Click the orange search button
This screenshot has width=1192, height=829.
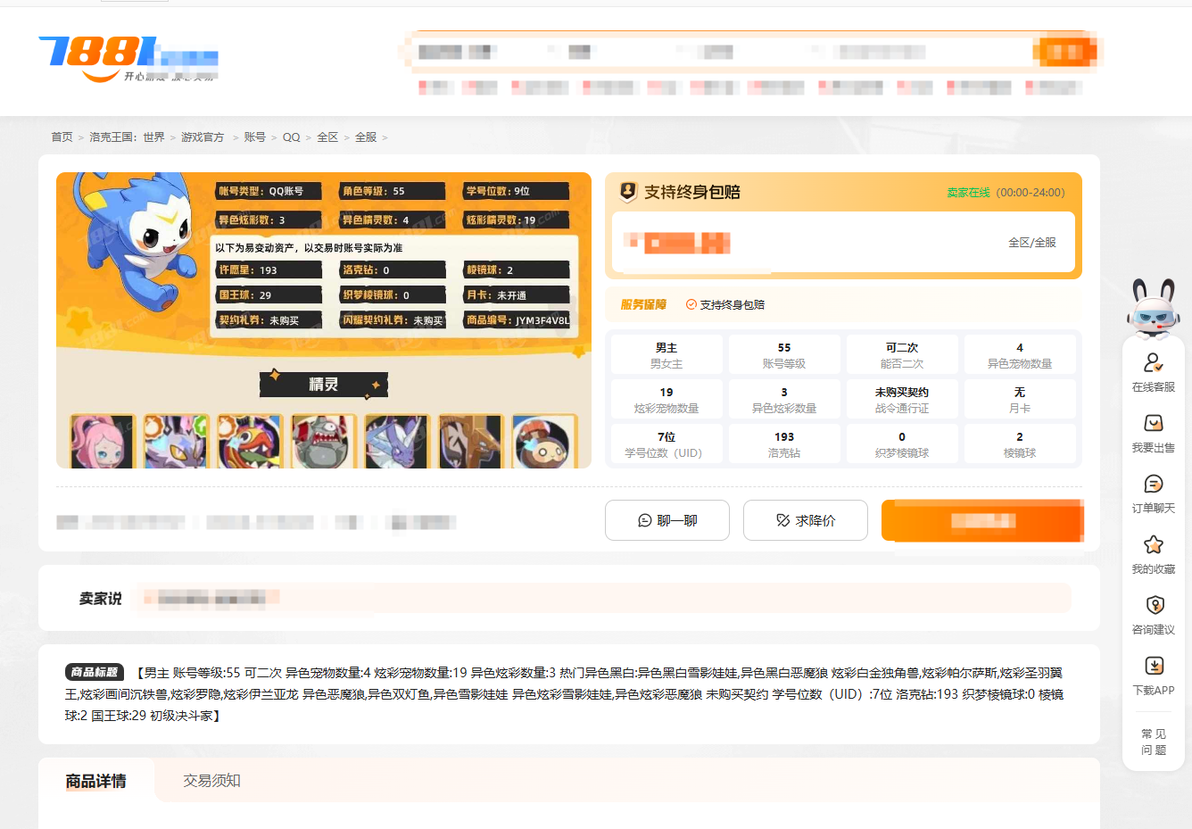point(1066,51)
